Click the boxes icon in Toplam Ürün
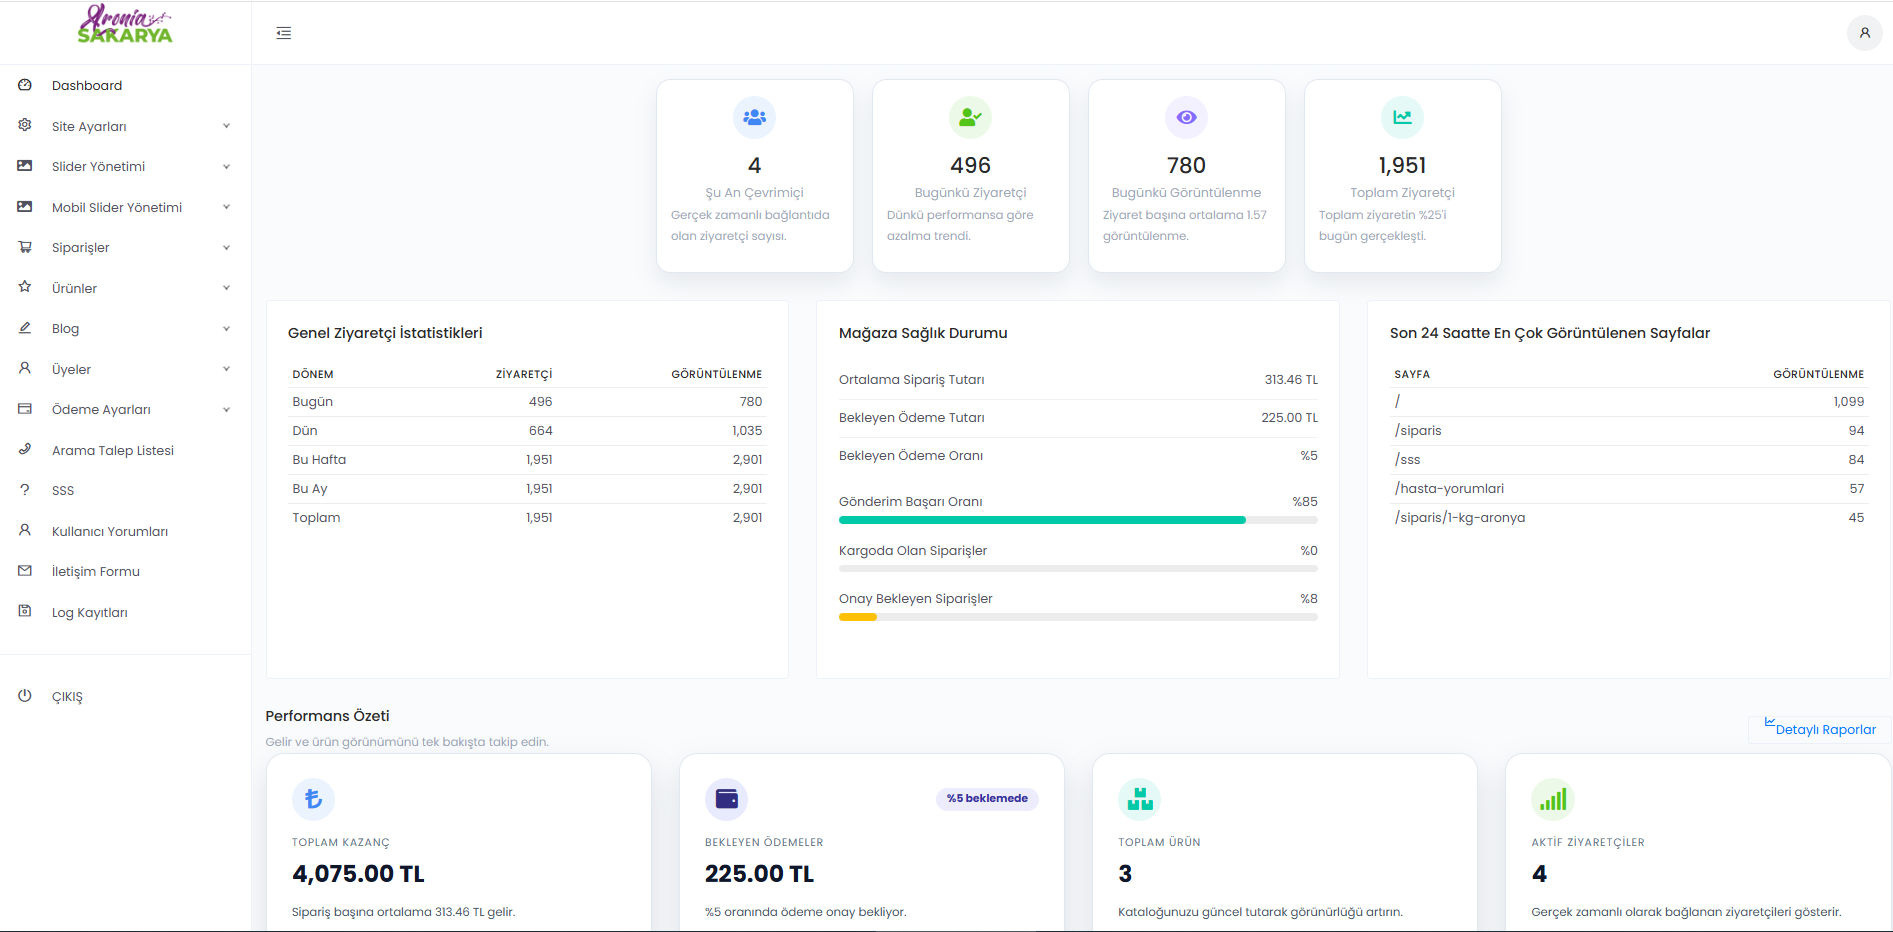Screen dimensions: 1893x932 click(x=1140, y=799)
